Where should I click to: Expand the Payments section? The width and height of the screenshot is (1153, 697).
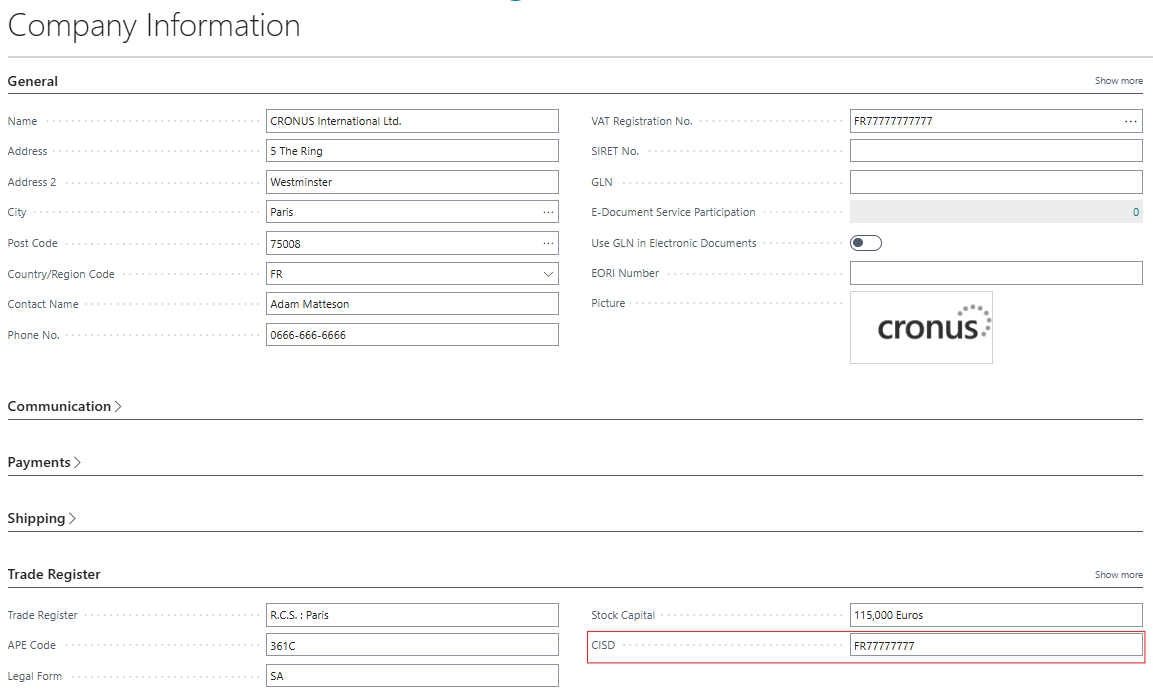tap(44, 462)
